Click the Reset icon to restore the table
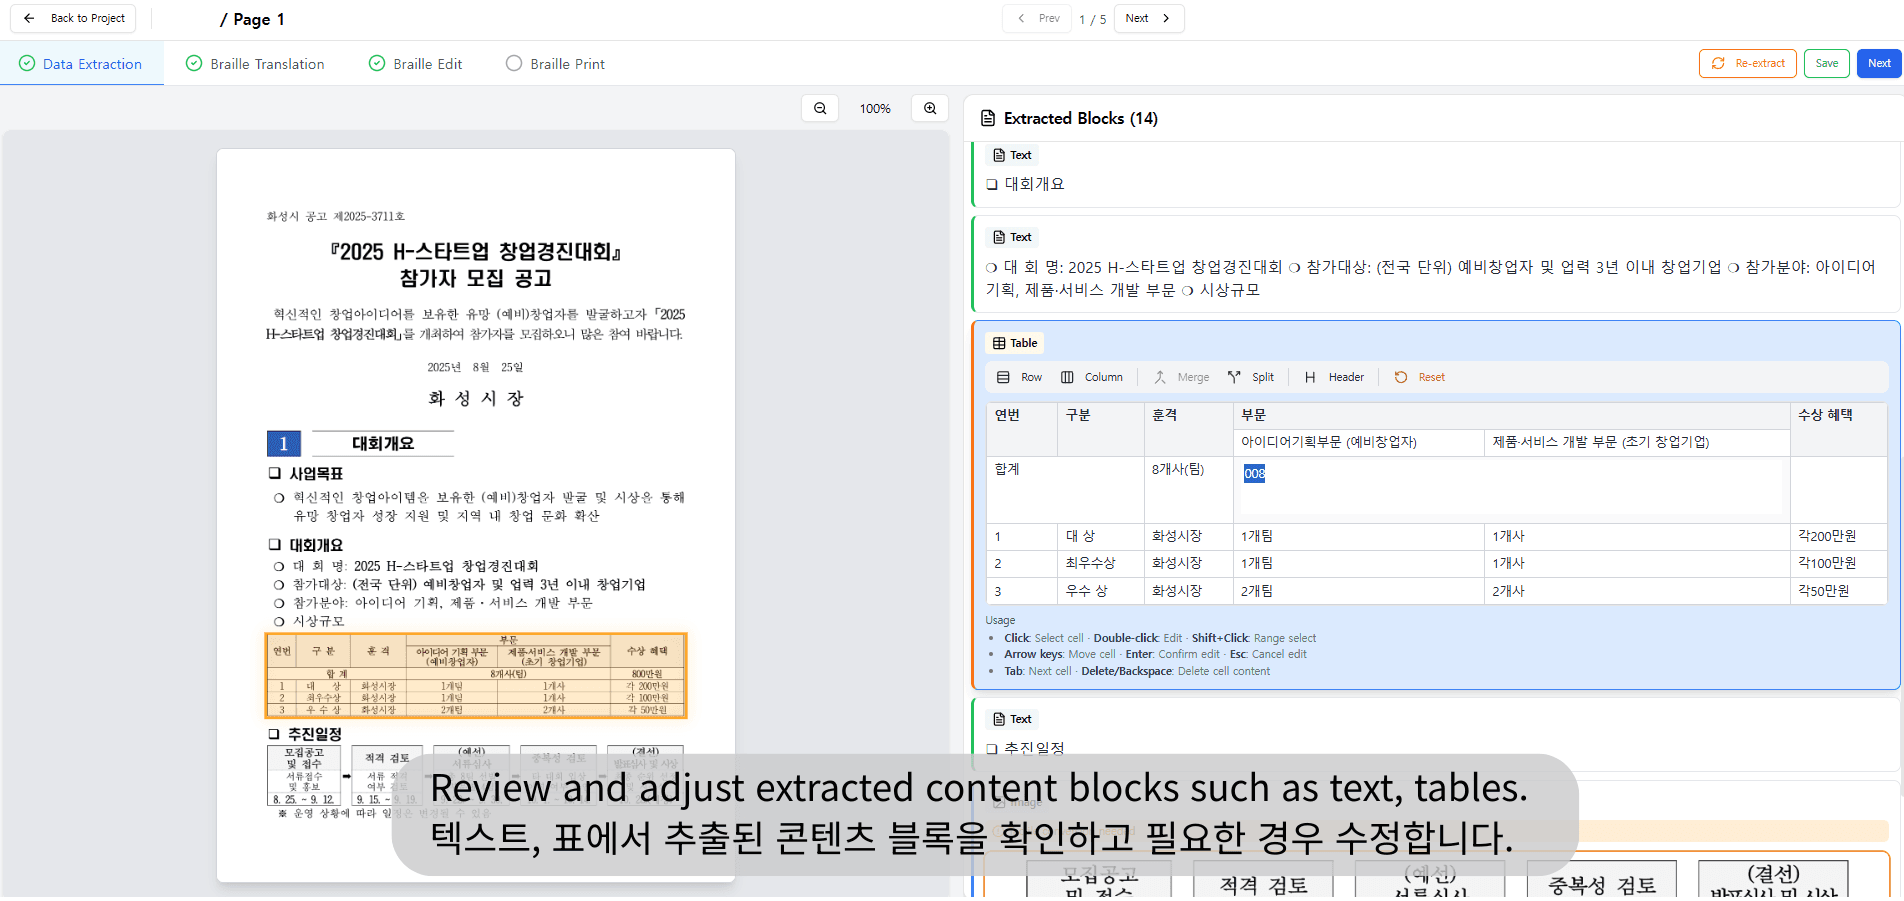The width and height of the screenshot is (1904, 901). pyautogui.click(x=1400, y=377)
